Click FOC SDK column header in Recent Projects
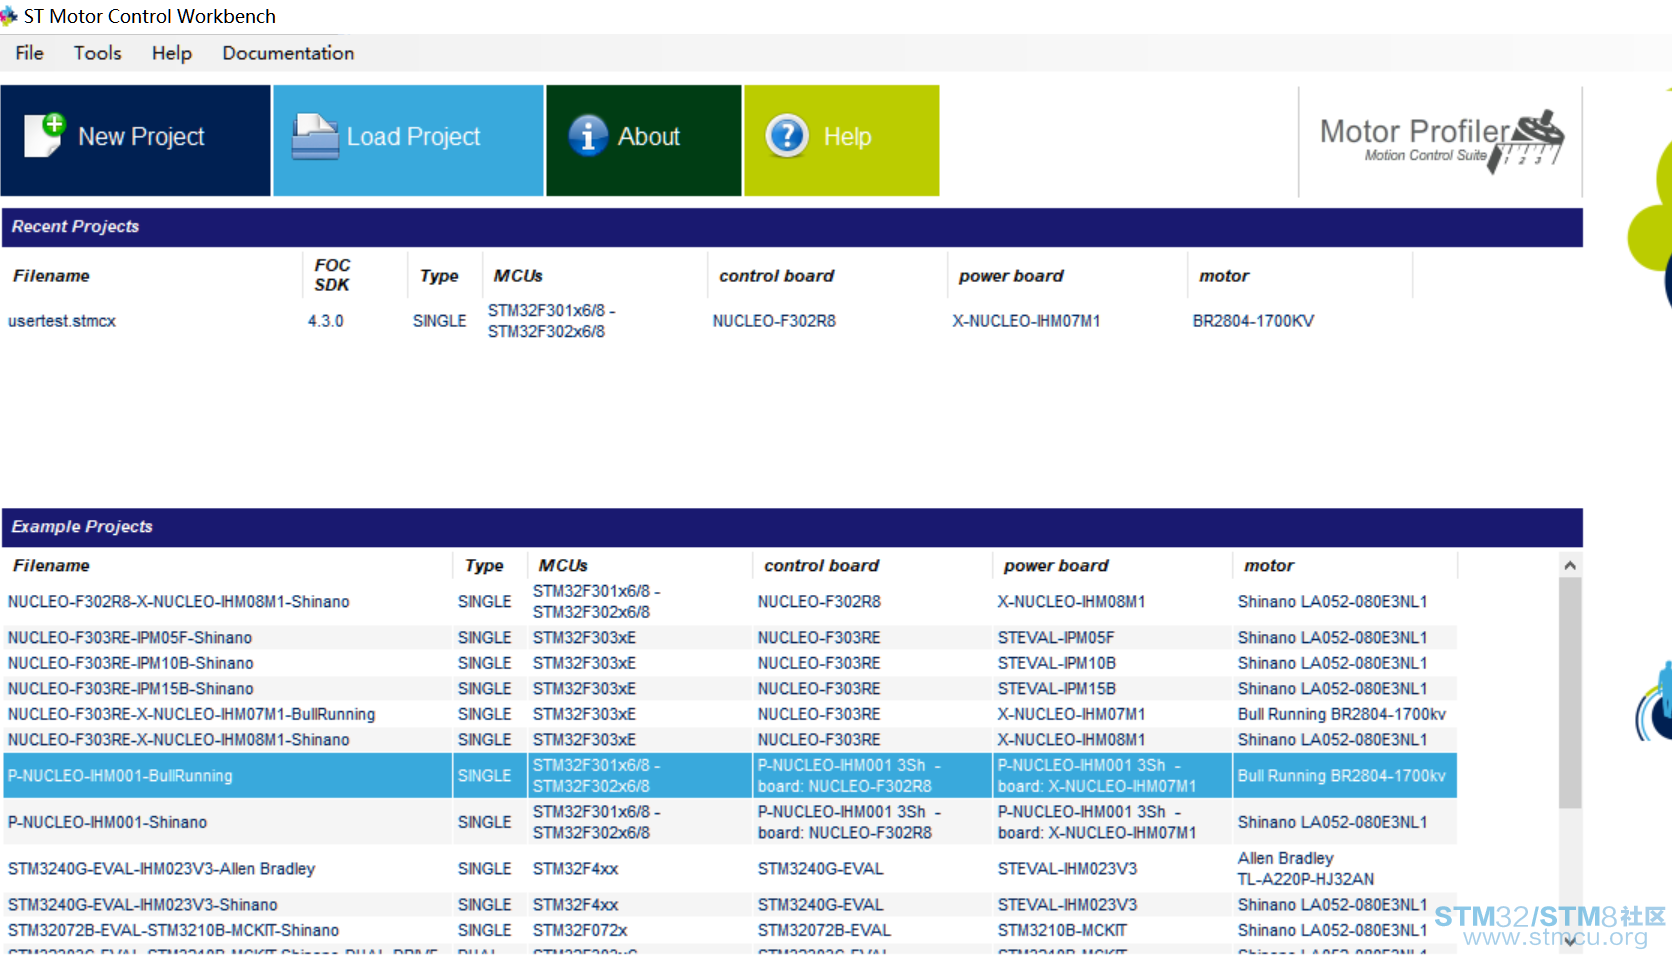Image resolution: width=1672 pixels, height=962 pixels. click(x=332, y=275)
